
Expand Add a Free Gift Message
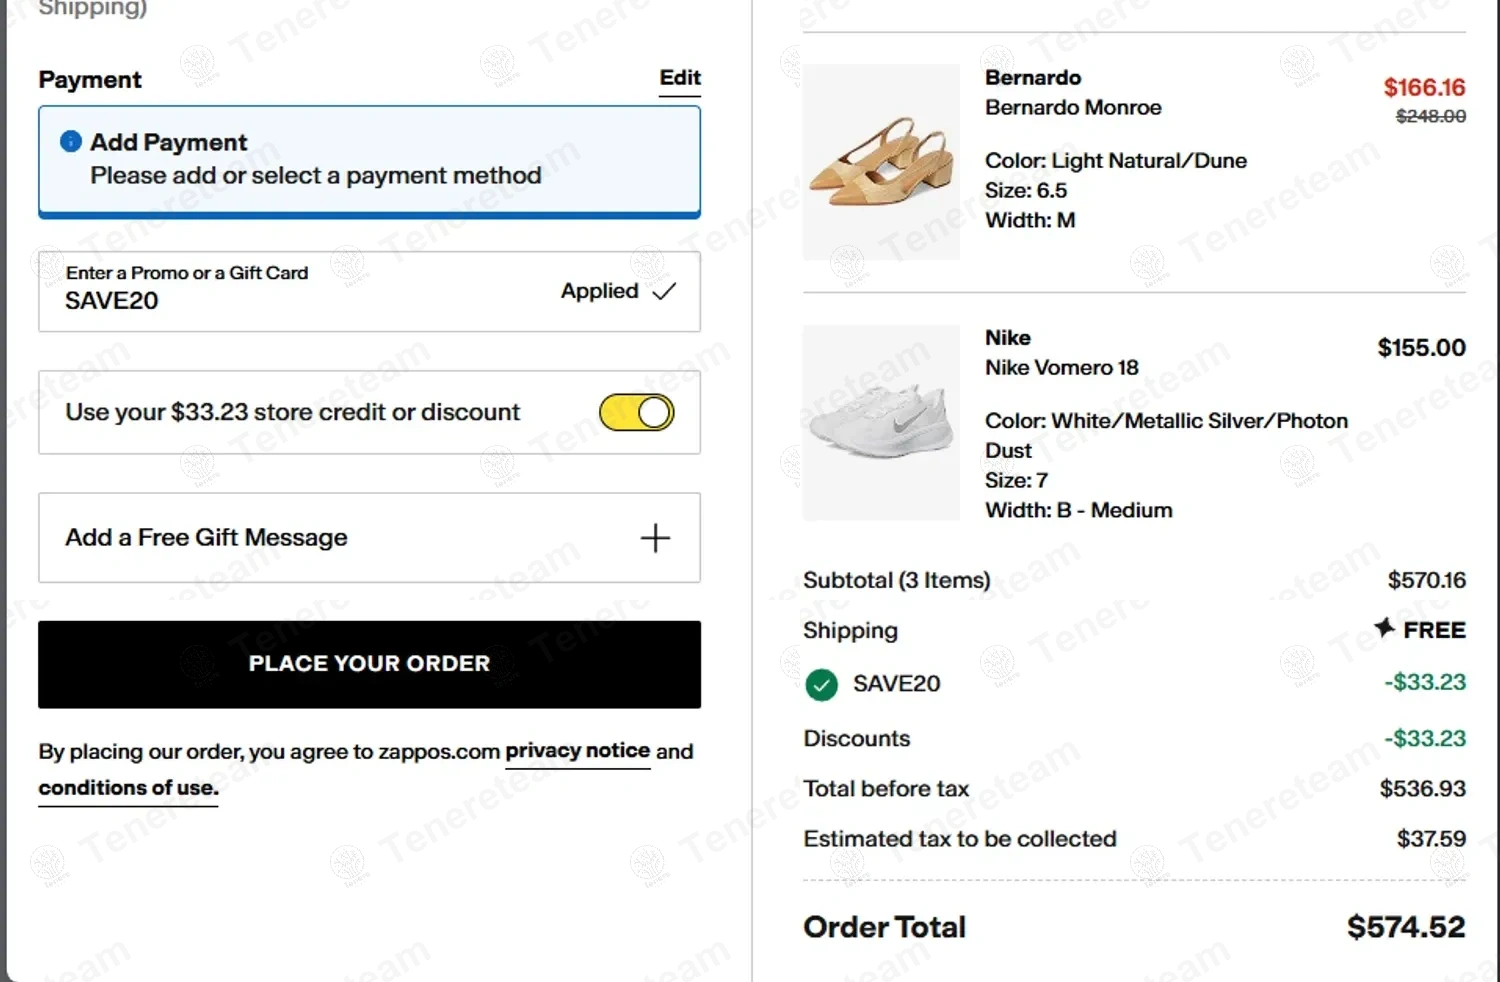pos(206,538)
